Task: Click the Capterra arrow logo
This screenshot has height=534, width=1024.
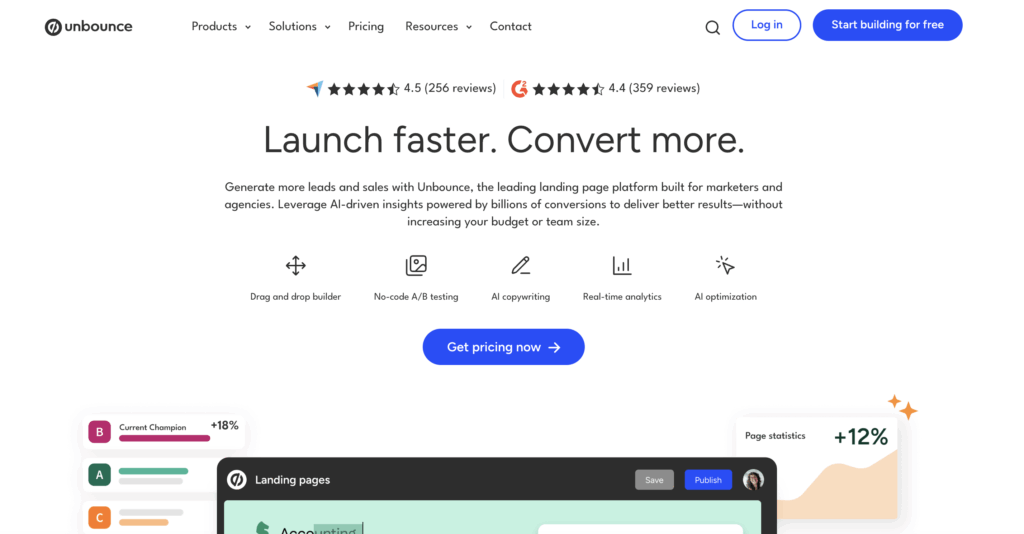Action: pyautogui.click(x=315, y=88)
